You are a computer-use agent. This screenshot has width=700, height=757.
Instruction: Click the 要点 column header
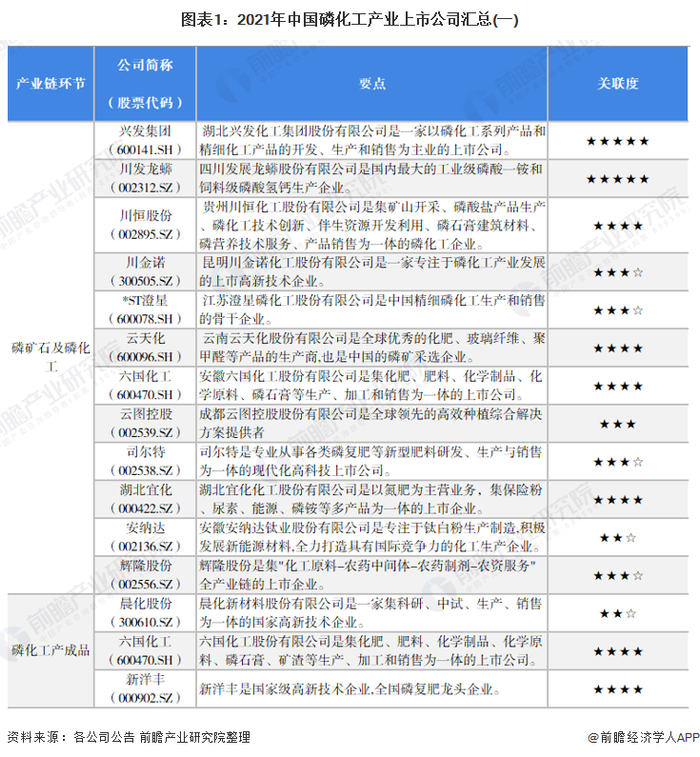click(372, 84)
